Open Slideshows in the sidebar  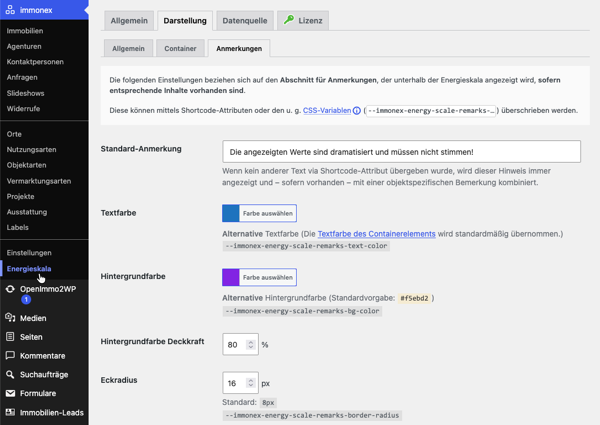[x=25, y=93]
